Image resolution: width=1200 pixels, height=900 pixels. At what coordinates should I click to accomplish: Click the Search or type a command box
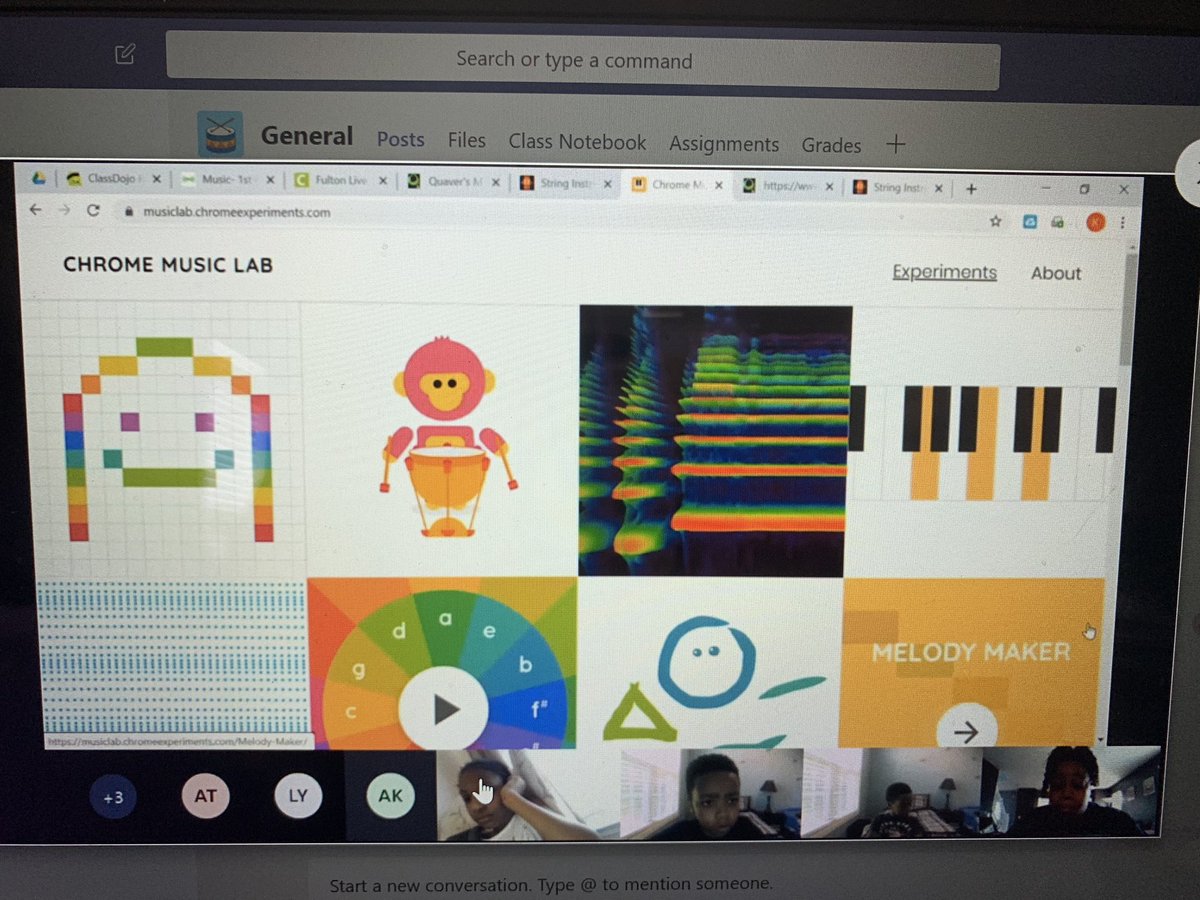click(582, 60)
